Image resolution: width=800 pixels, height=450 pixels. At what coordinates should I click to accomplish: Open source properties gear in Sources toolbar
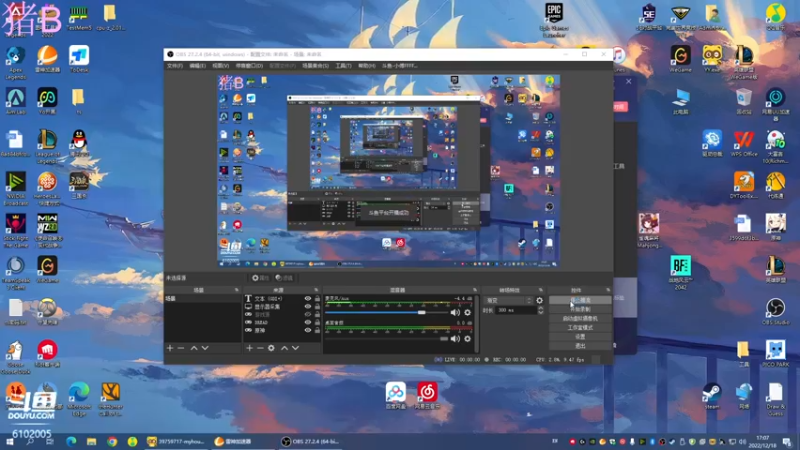(271, 348)
